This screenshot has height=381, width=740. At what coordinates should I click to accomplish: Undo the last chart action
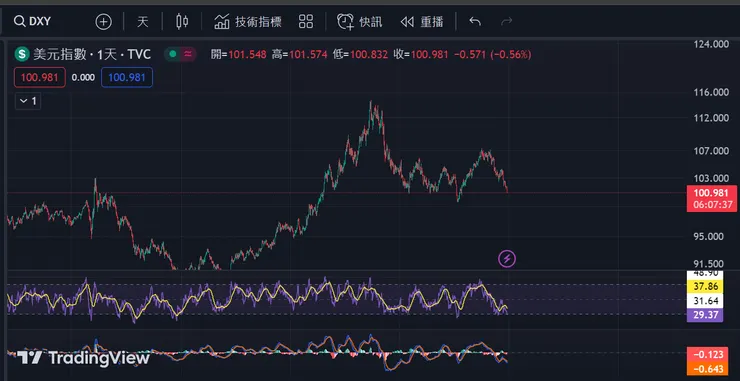click(475, 21)
